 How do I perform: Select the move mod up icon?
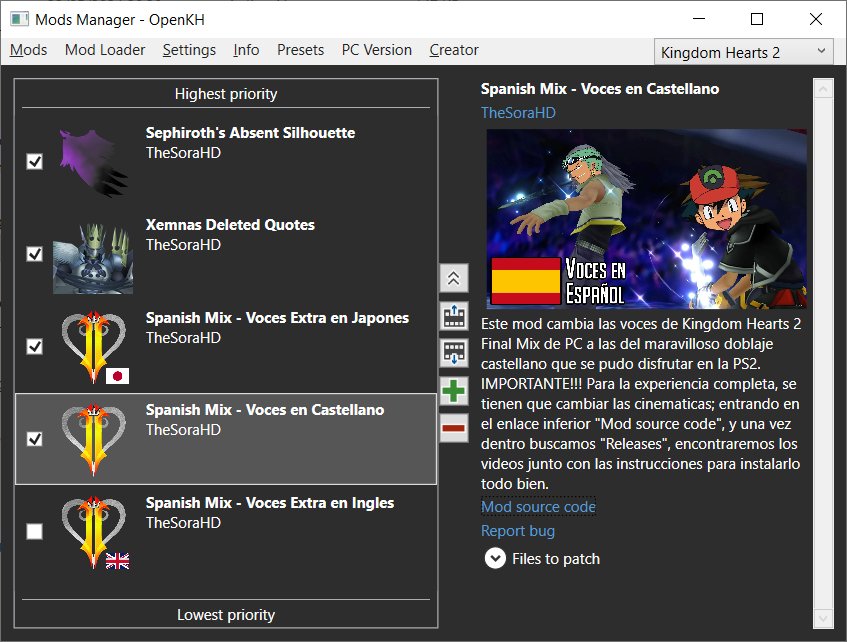tap(454, 316)
